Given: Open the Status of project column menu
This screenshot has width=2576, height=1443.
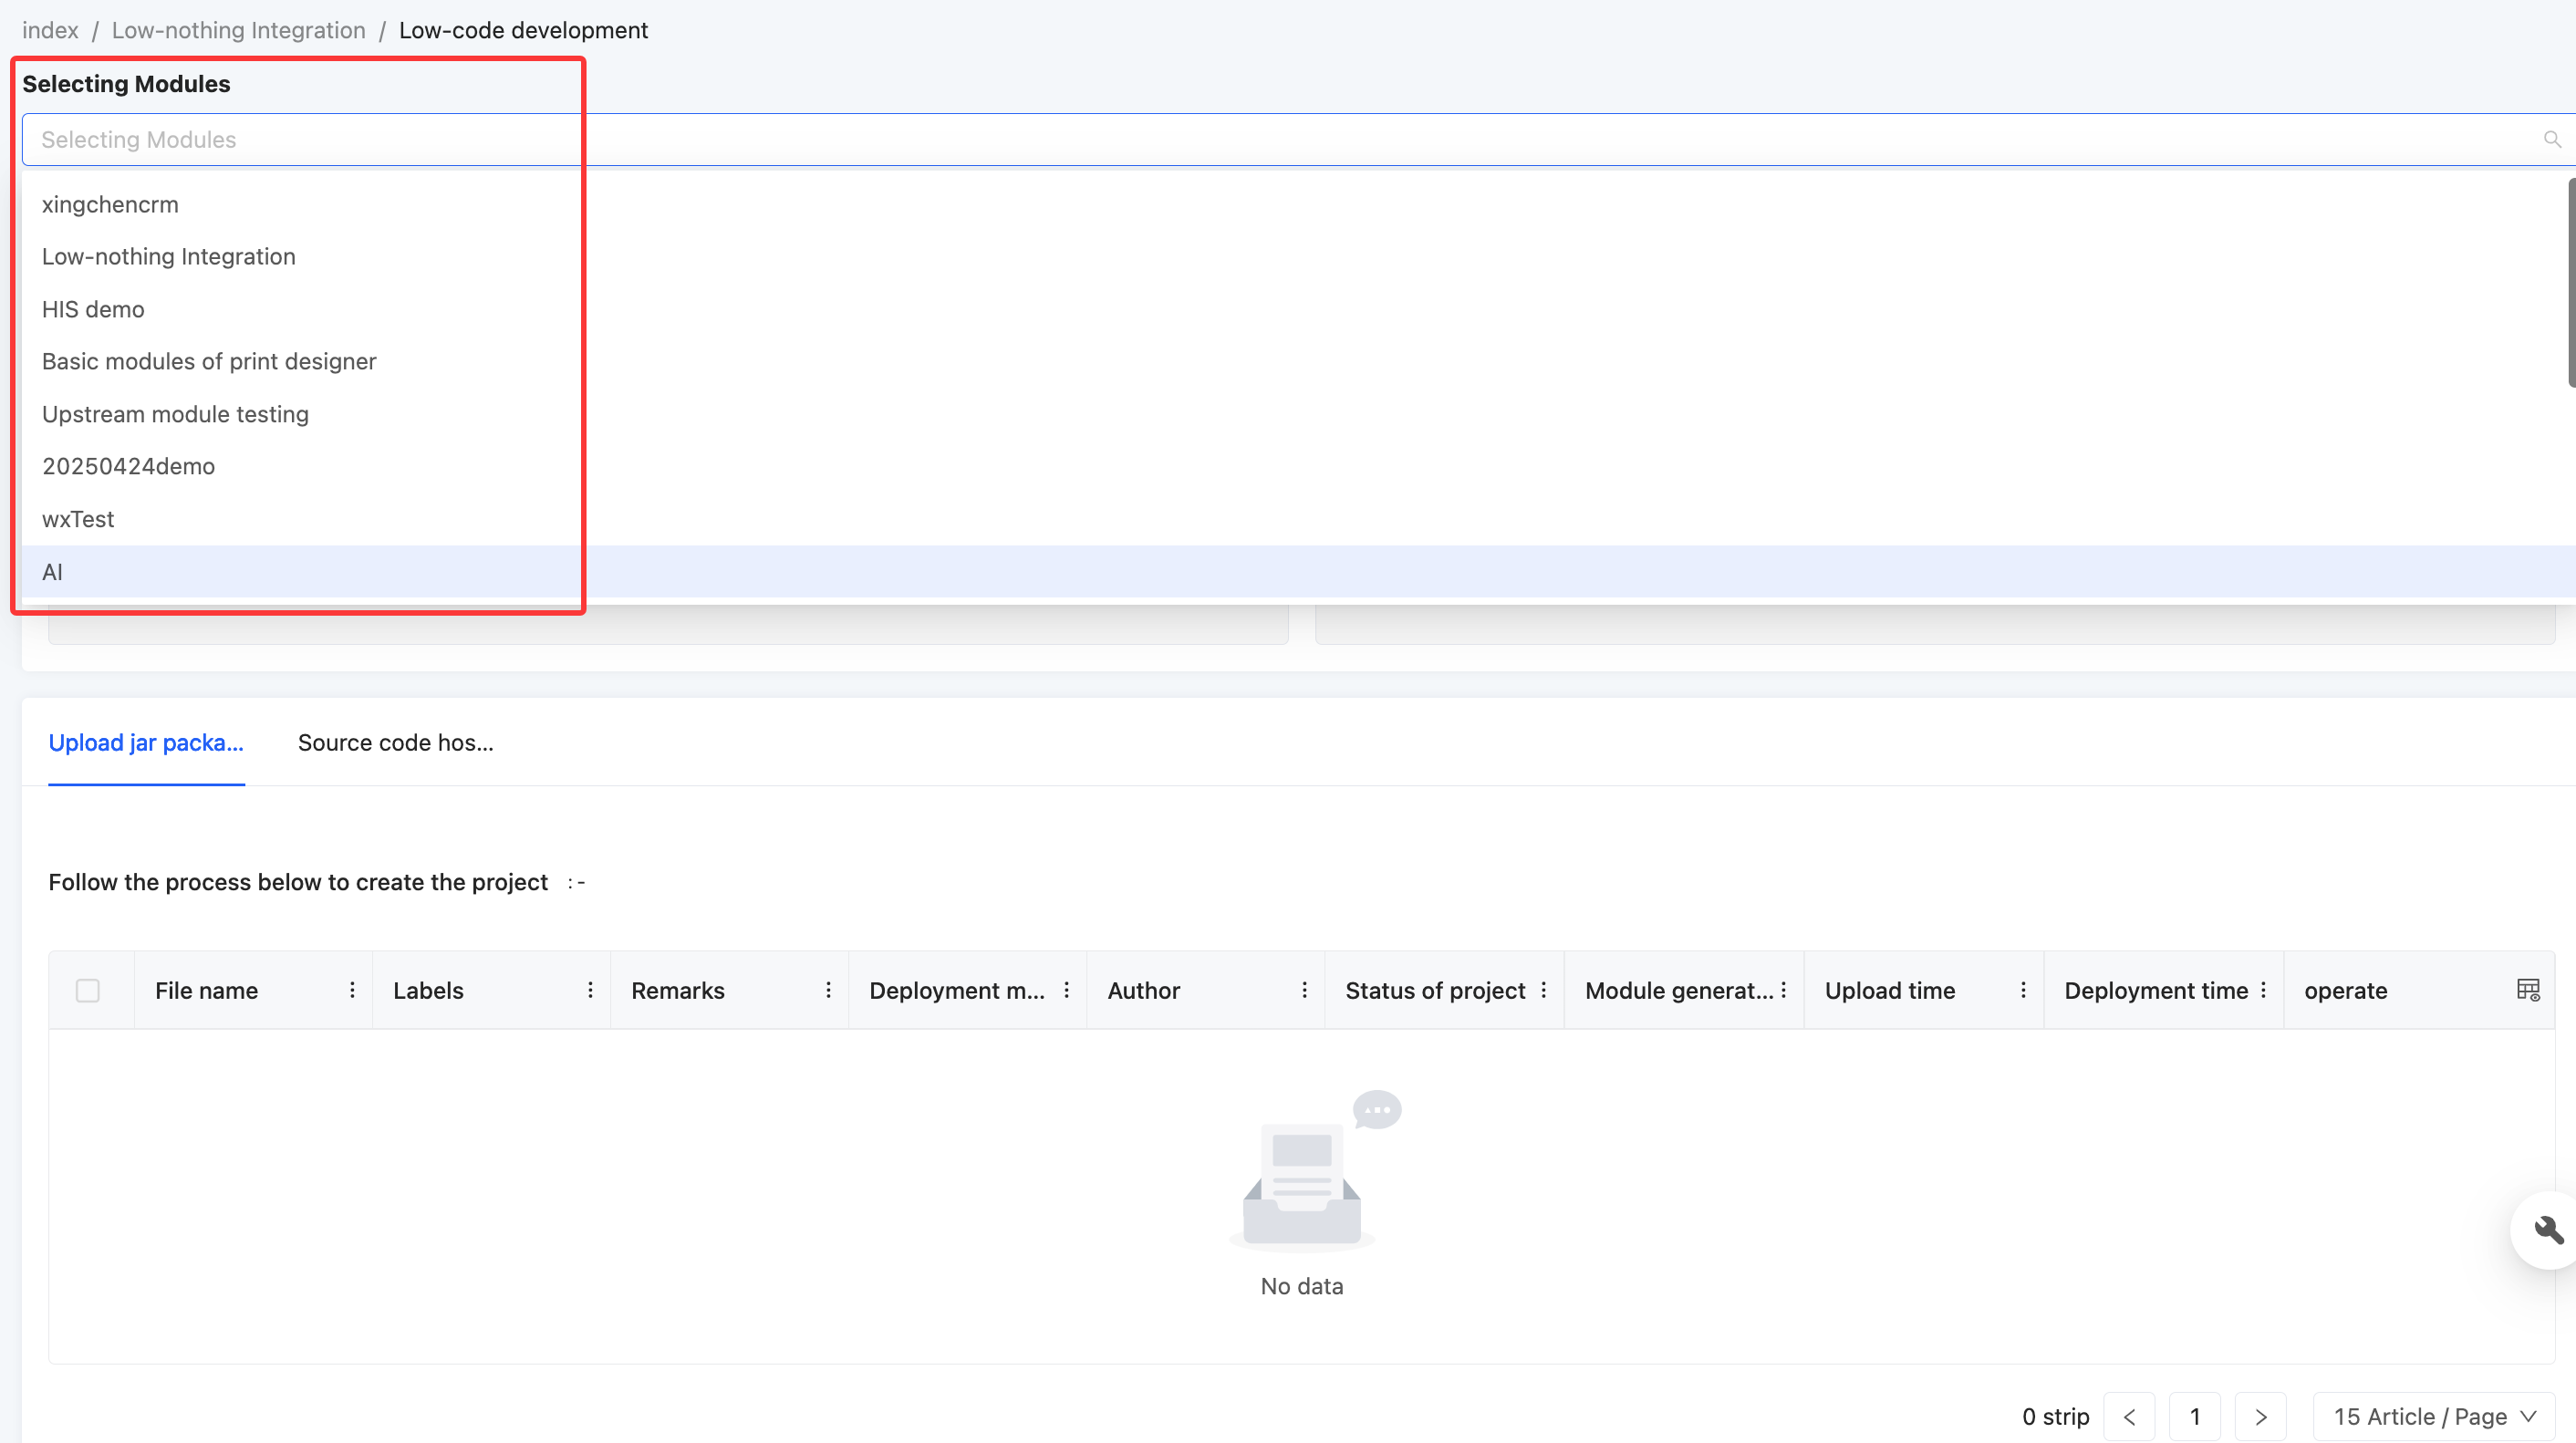Looking at the screenshot, I should pos(1544,990).
